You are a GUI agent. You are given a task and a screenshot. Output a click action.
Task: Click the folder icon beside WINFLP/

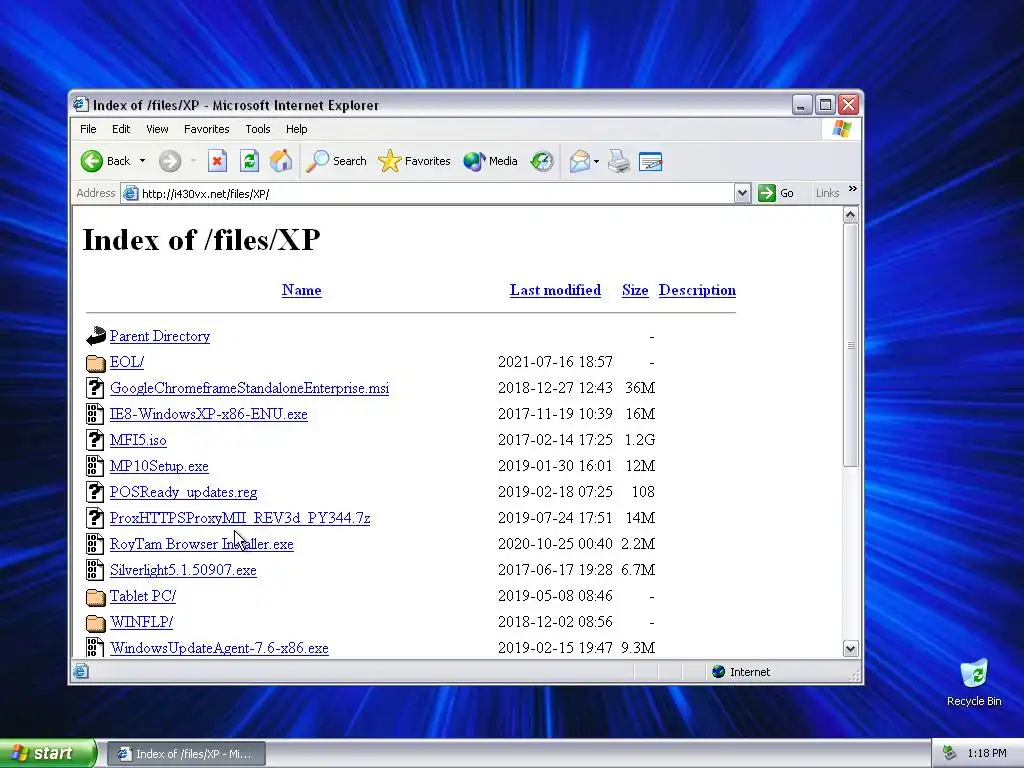(x=95, y=622)
